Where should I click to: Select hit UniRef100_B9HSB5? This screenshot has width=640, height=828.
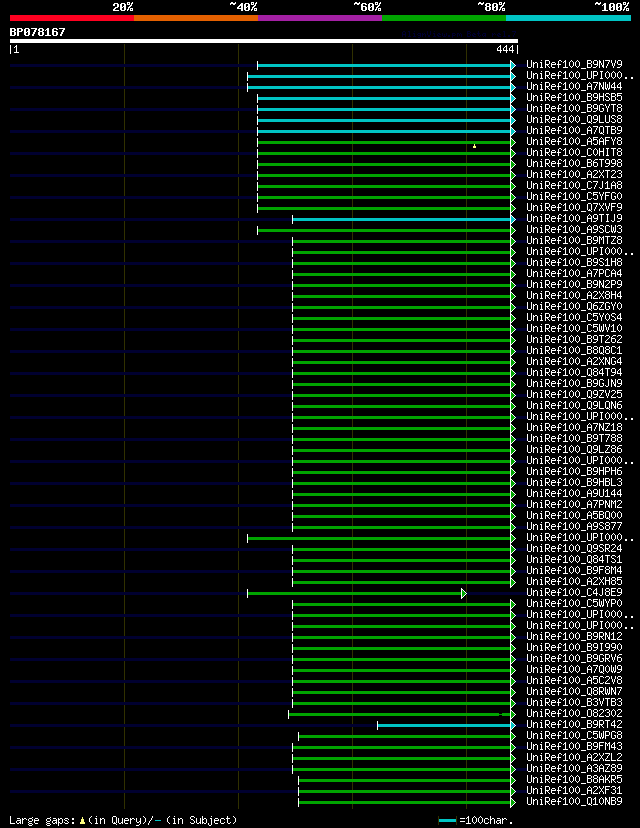tap(574, 98)
